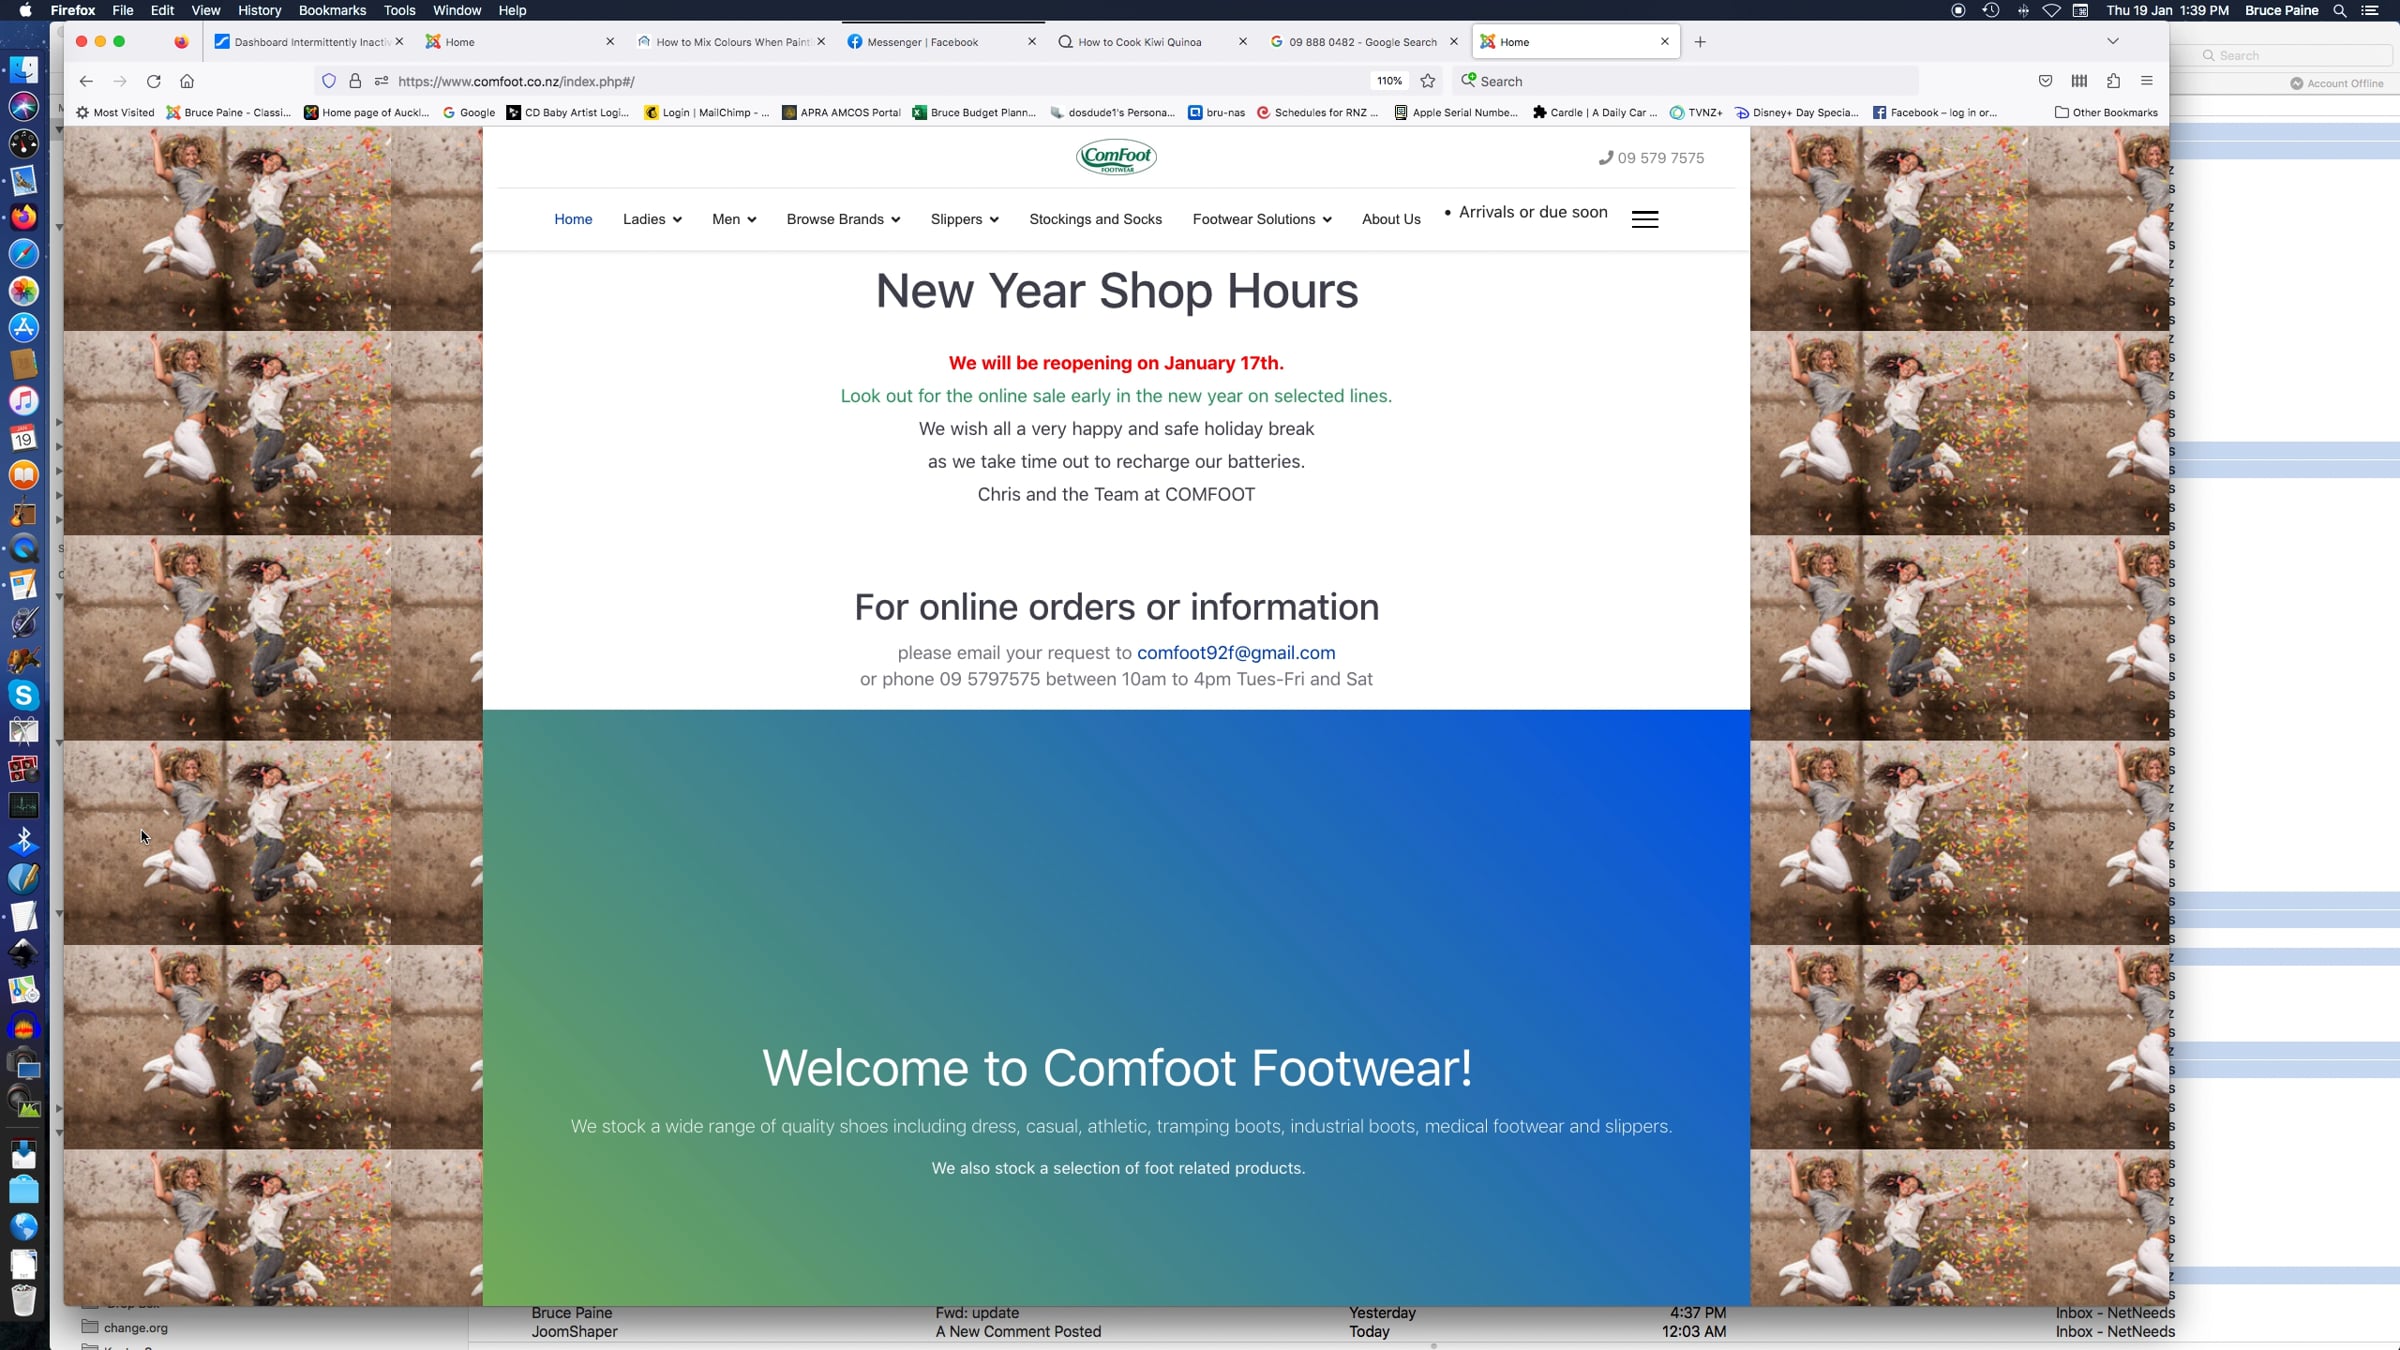Open Safari from the Dock
This screenshot has width=2400, height=1350.
click(x=24, y=254)
